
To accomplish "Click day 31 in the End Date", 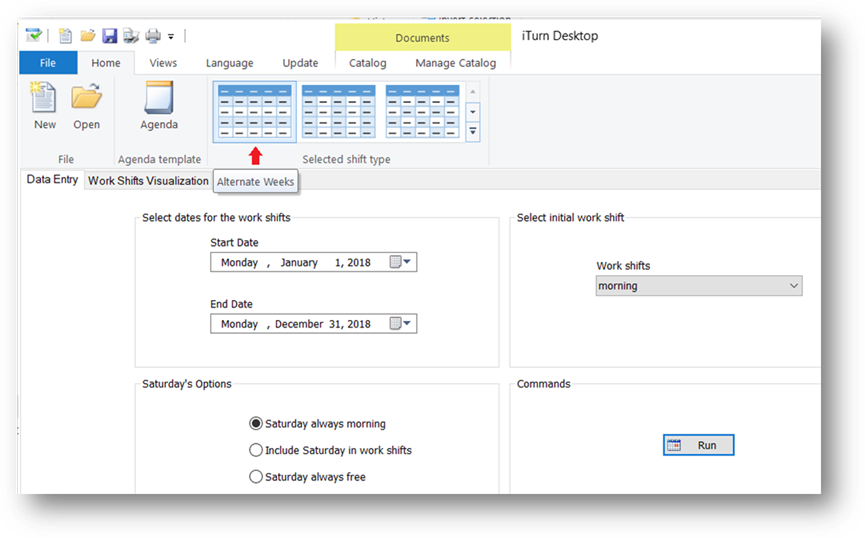I will pyautogui.click(x=335, y=324).
